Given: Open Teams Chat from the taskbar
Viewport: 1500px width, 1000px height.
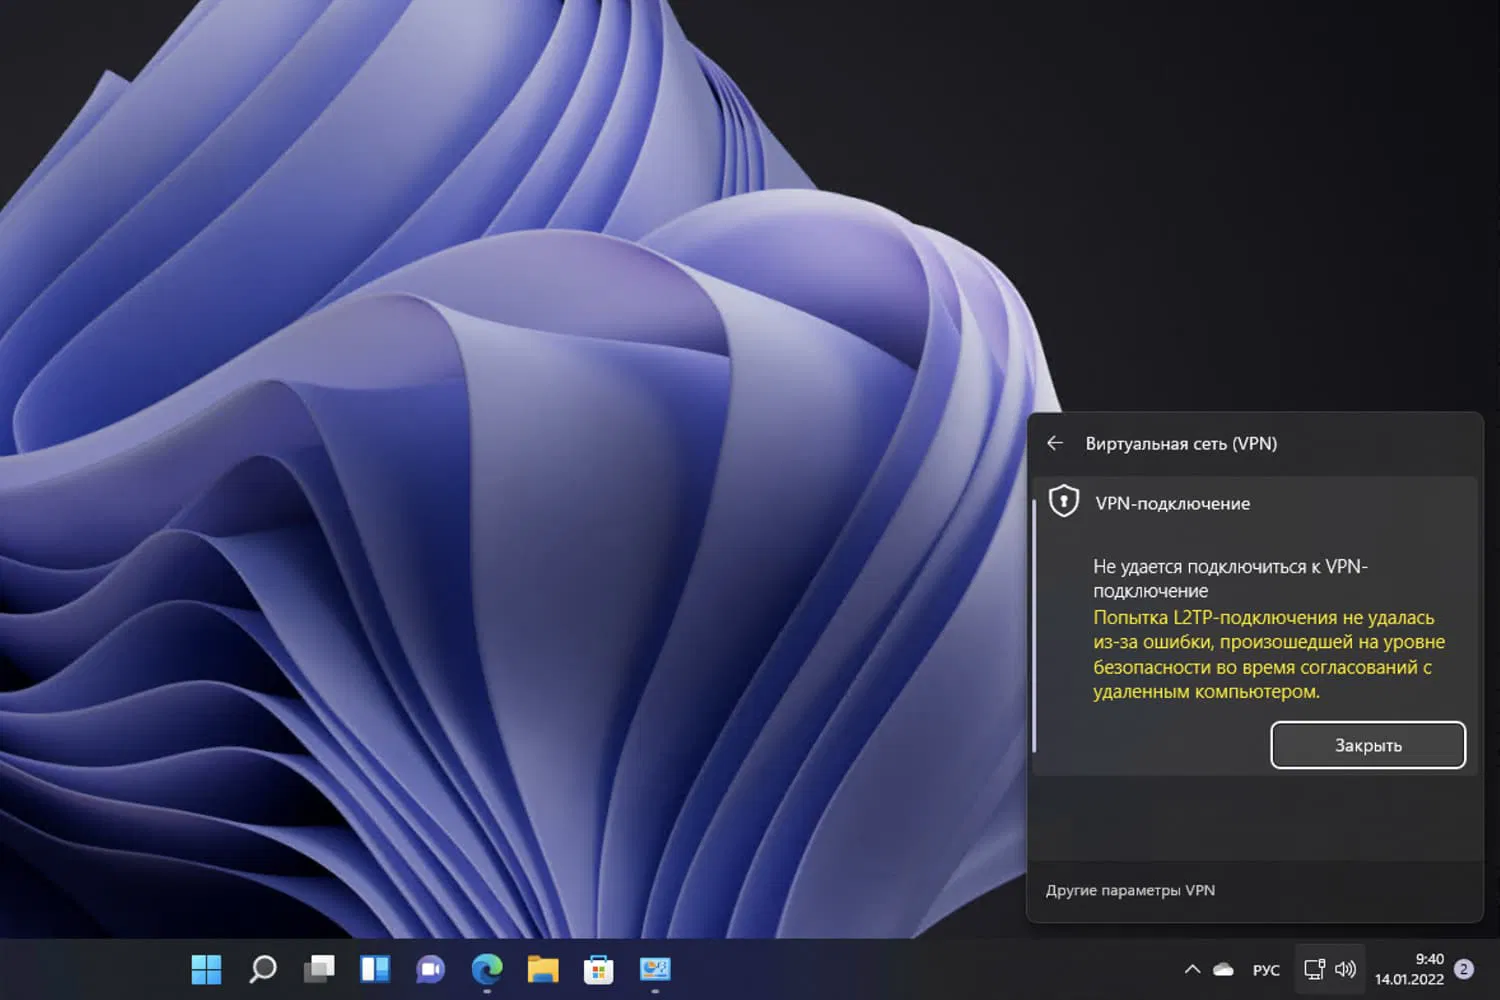Looking at the screenshot, I should (431, 969).
